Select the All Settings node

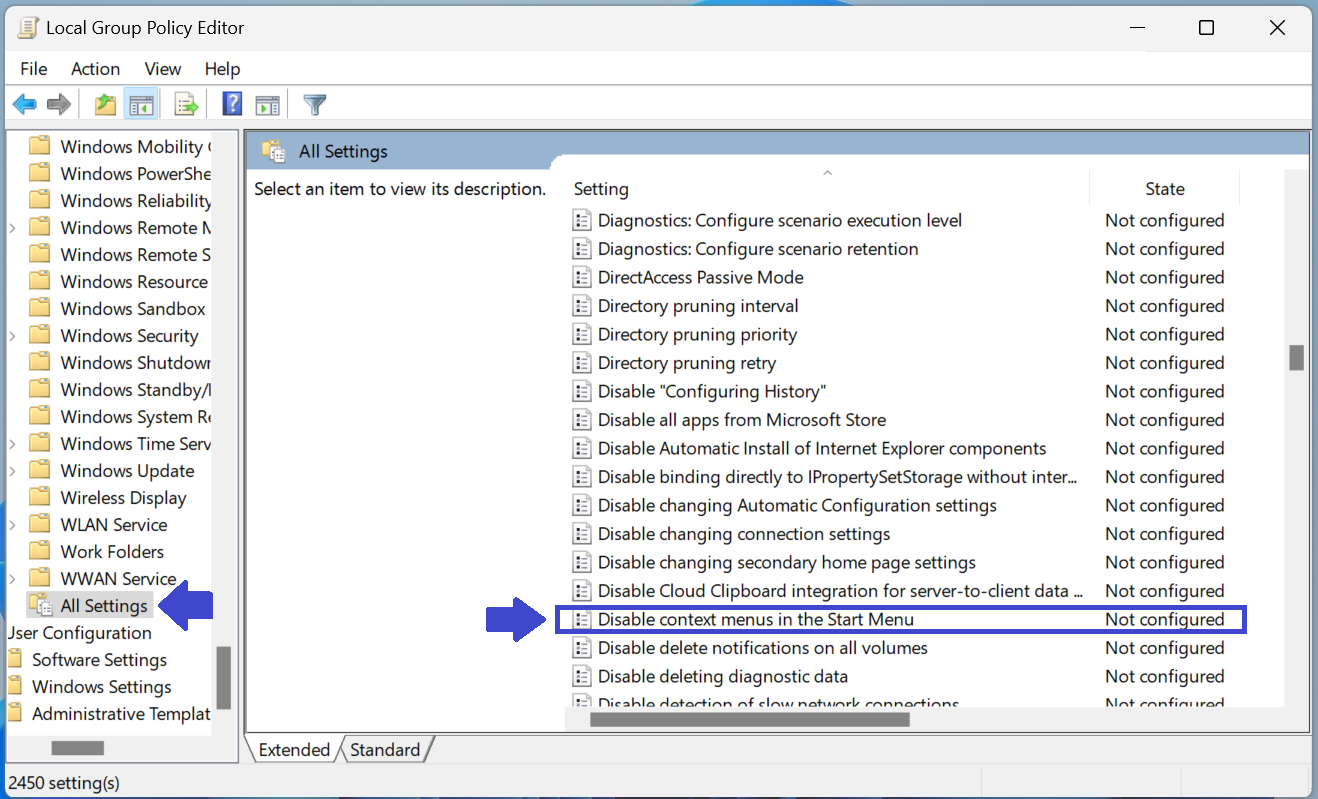(x=101, y=605)
